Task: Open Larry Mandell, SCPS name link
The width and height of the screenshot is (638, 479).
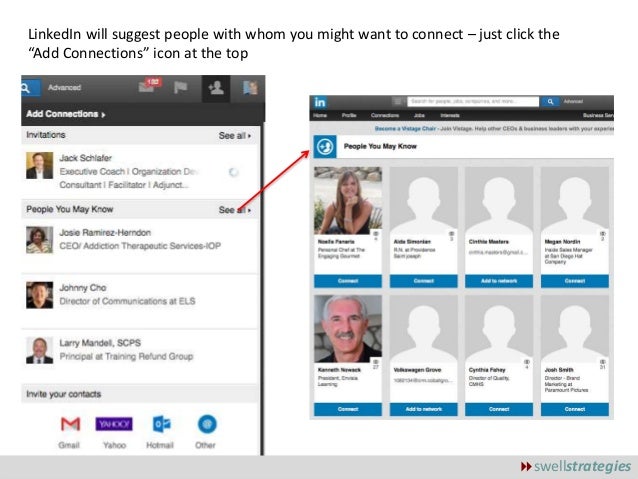Action: click(x=100, y=343)
